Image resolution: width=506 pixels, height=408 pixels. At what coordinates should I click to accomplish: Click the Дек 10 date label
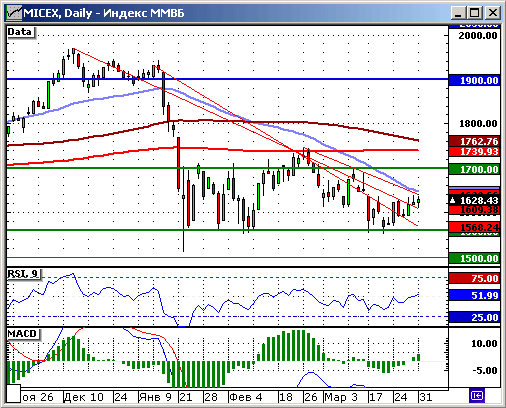[x=84, y=397]
